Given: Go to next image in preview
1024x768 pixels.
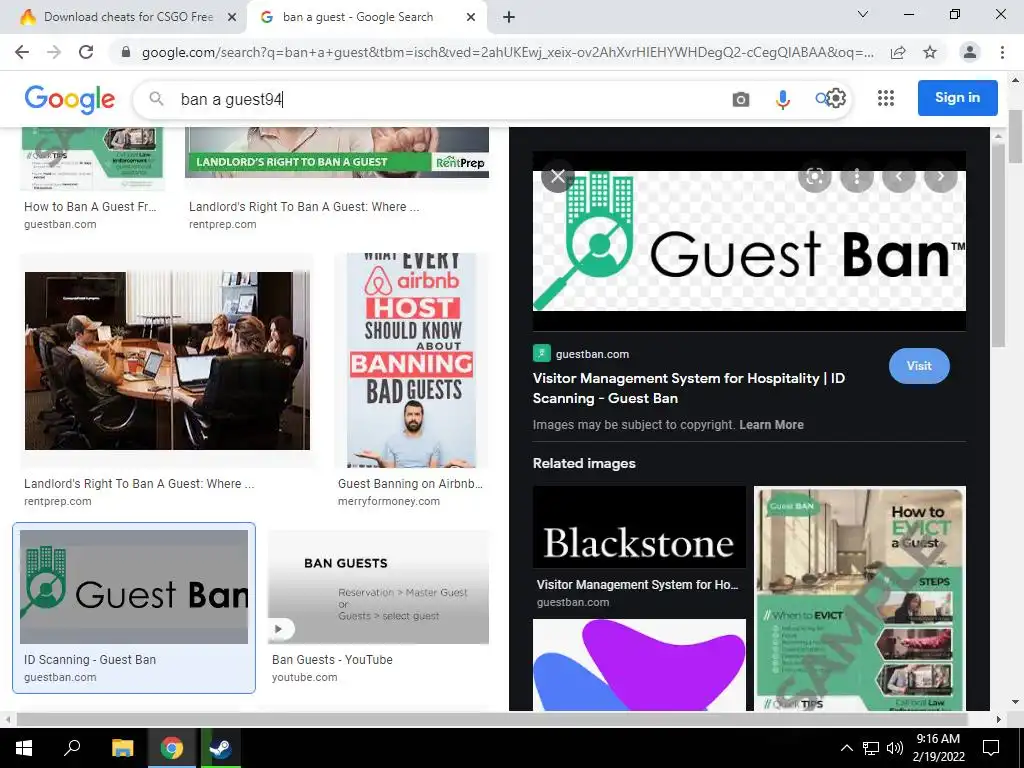Looking at the screenshot, I should click(x=940, y=176).
